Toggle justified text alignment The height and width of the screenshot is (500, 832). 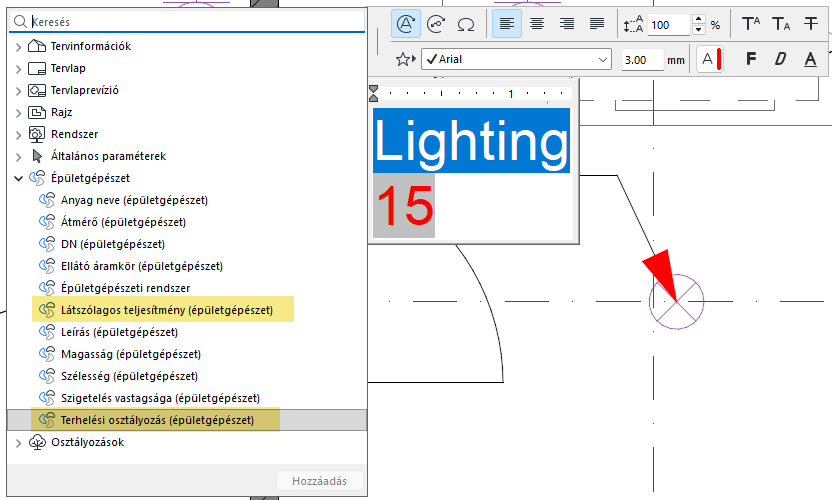click(x=597, y=24)
